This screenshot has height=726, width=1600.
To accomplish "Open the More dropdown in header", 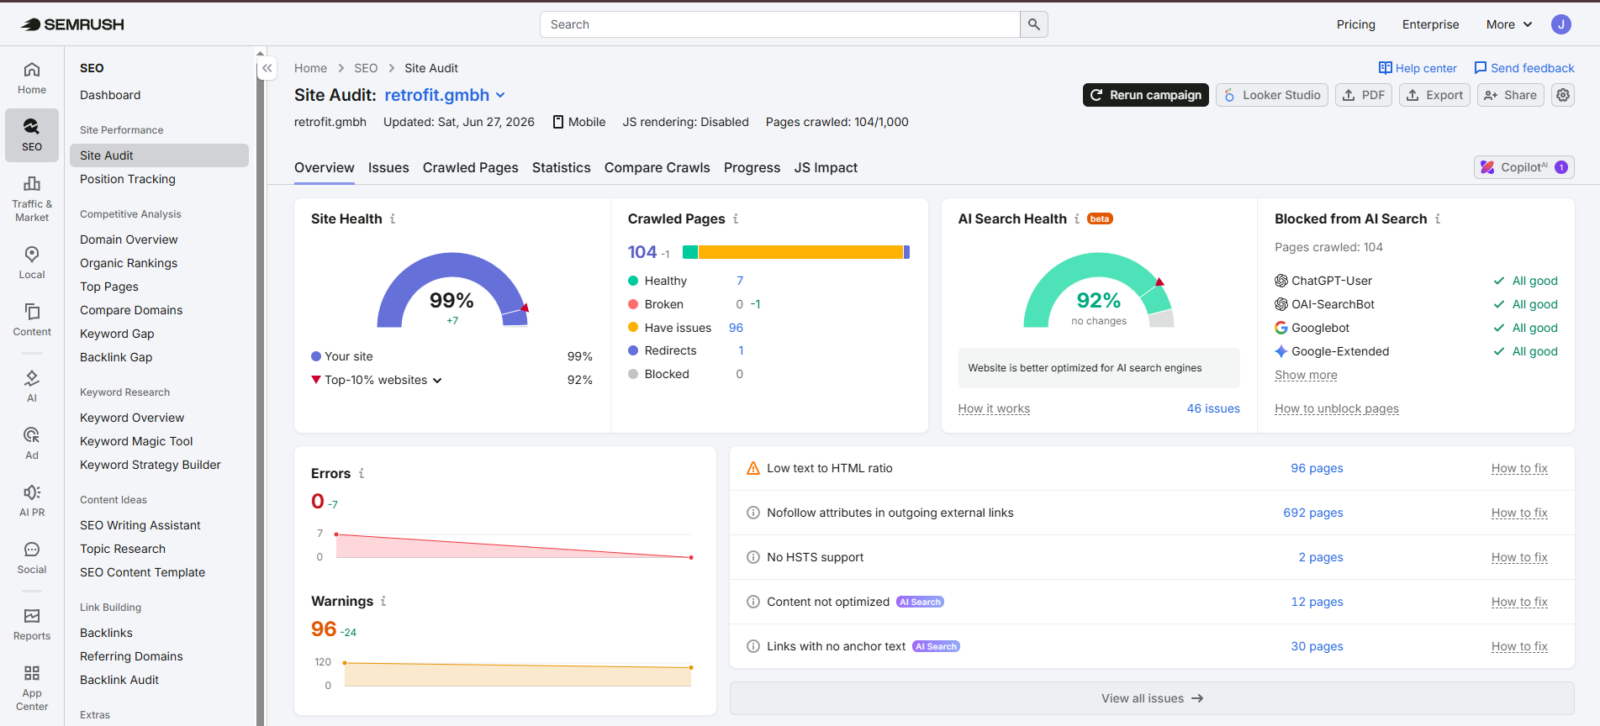I will pos(1509,24).
